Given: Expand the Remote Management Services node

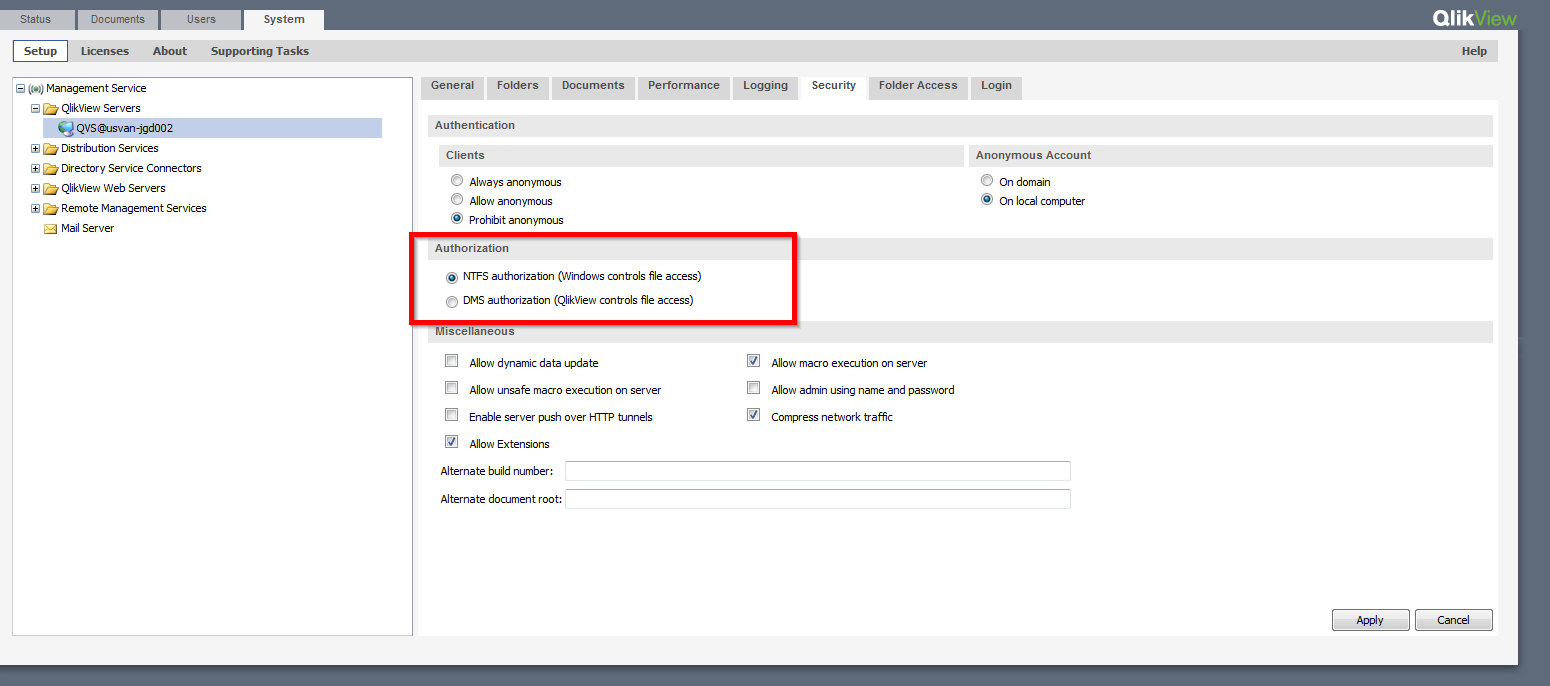Looking at the screenshot, I should click(35, 208).
